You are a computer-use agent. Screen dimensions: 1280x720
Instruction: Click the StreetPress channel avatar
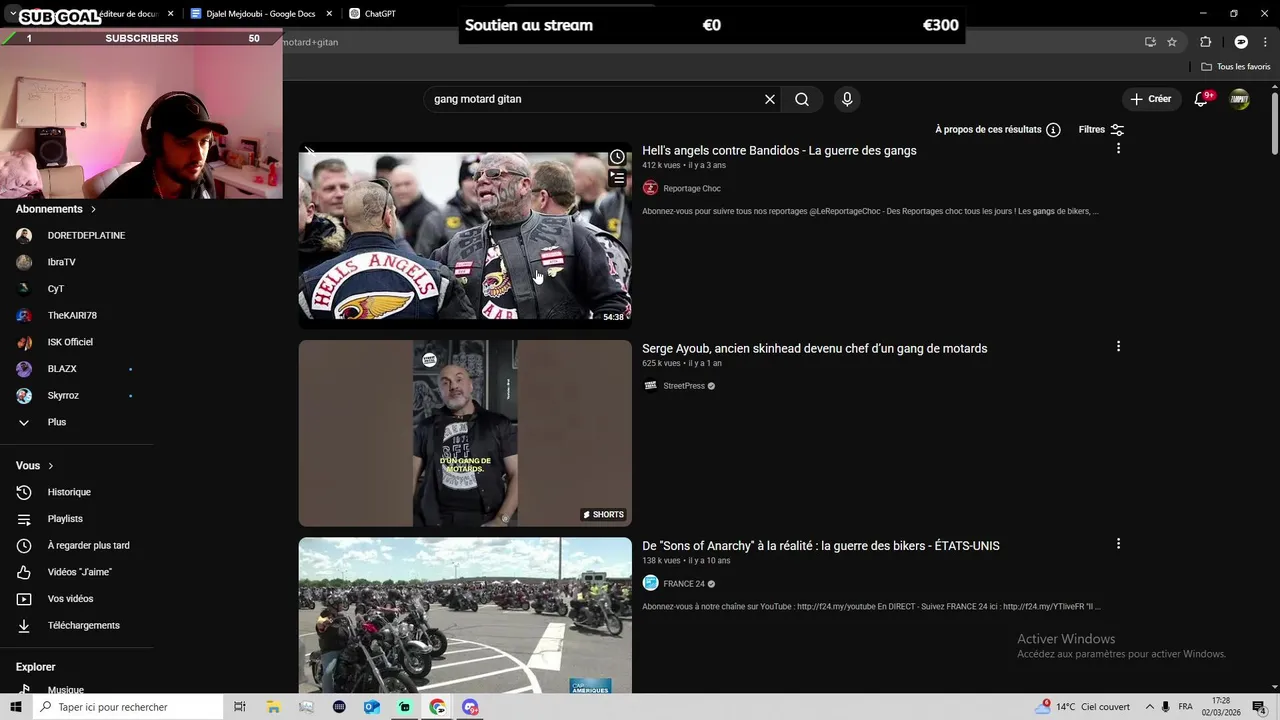pos(650,386)
